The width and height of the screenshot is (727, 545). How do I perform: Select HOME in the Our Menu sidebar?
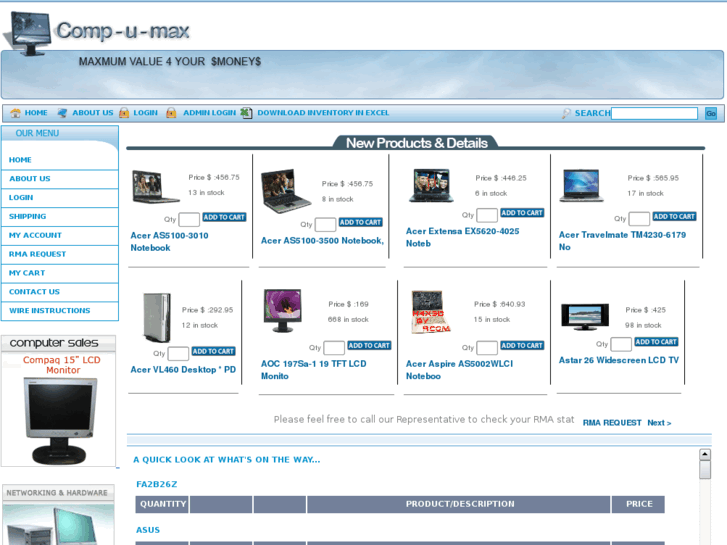pyautogui.click(x=20, y=160)
